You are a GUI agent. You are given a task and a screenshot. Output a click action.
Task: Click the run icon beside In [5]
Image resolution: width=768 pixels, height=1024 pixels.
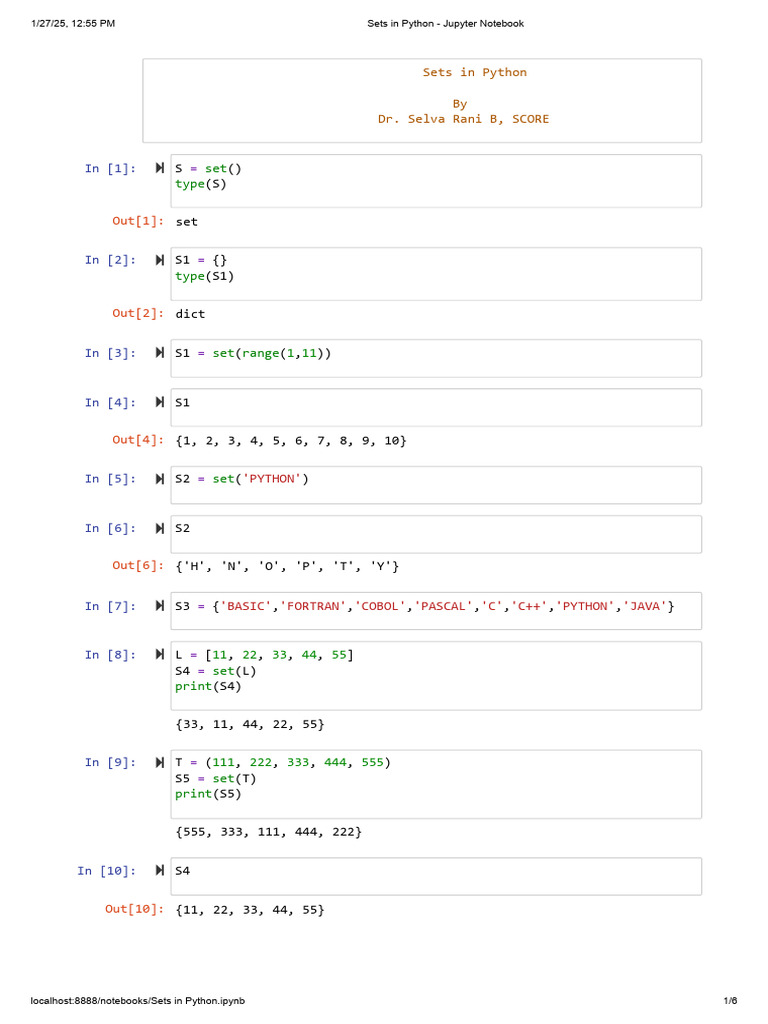(x=159, y=479)
